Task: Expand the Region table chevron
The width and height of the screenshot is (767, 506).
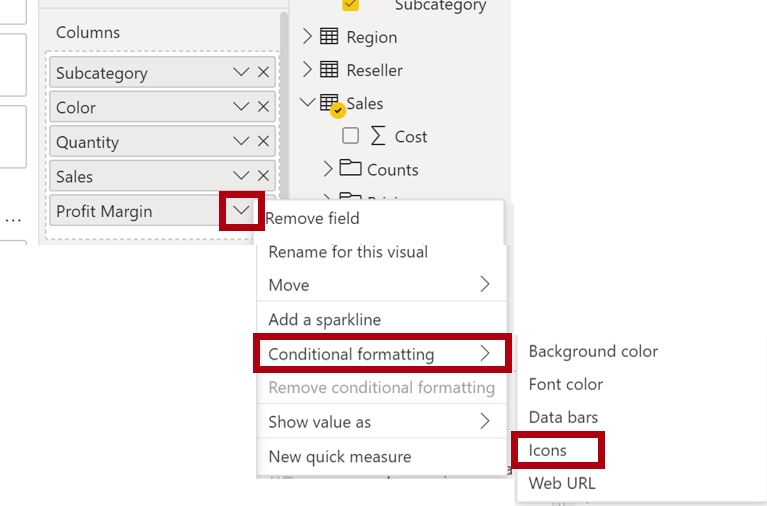Action: 307,36
